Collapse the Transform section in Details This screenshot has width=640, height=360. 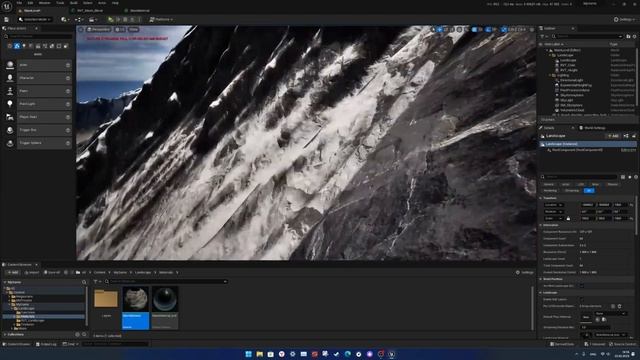tap(541, 198)
